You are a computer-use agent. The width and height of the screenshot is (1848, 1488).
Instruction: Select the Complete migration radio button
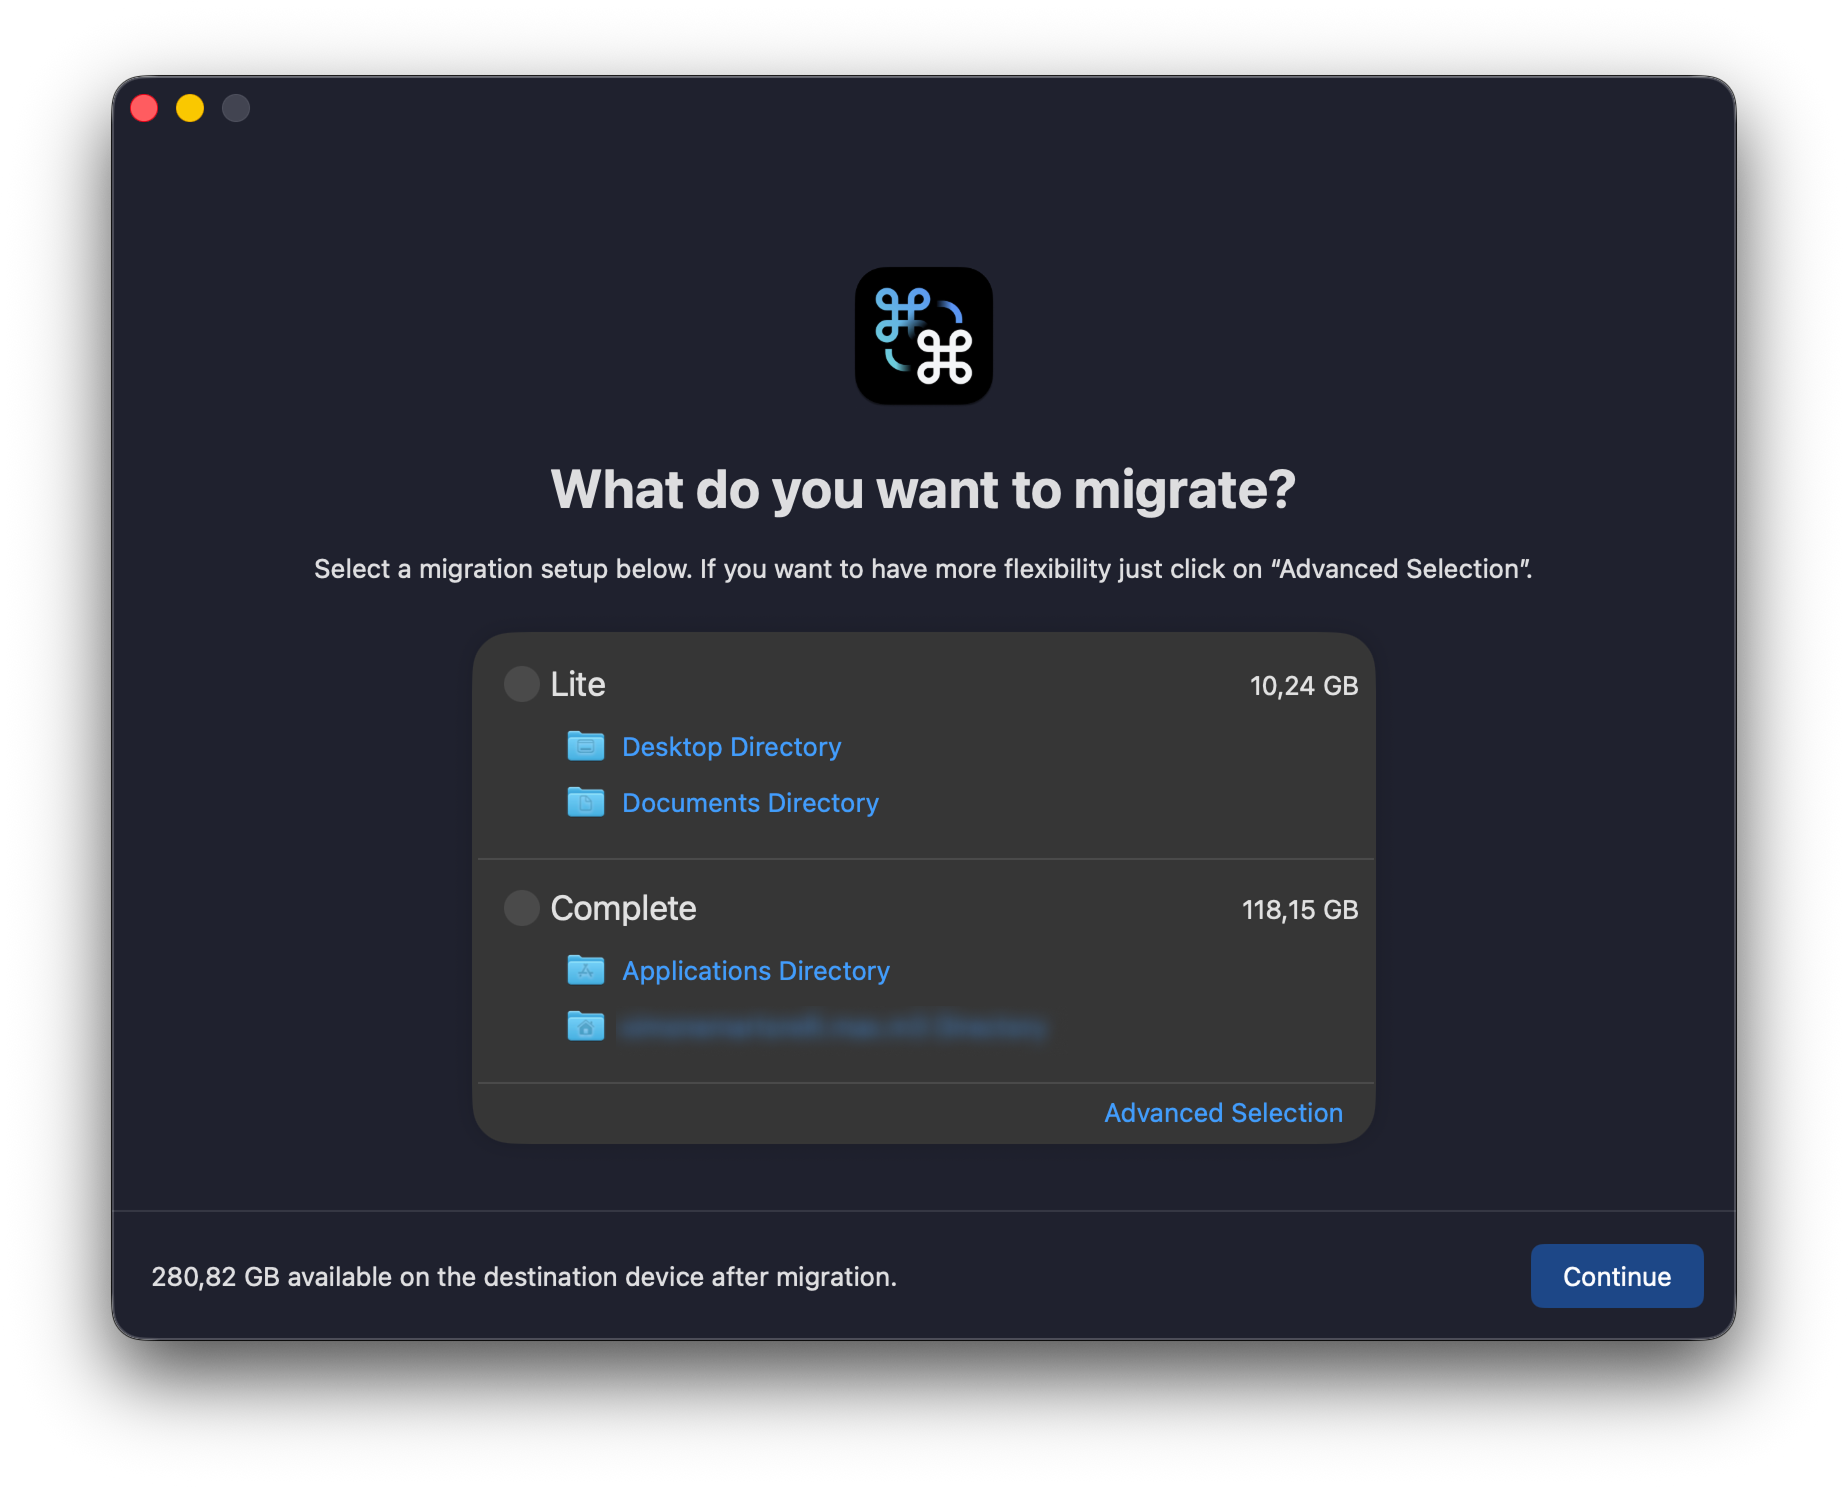click(521, 908)
